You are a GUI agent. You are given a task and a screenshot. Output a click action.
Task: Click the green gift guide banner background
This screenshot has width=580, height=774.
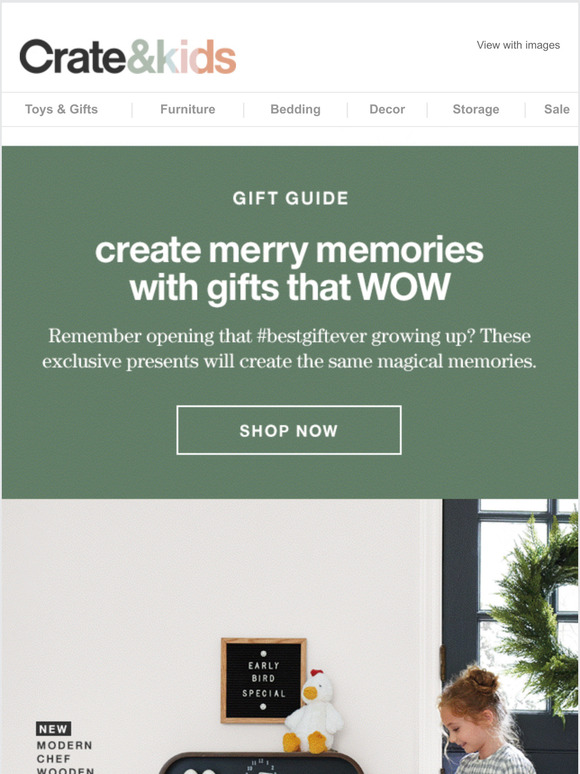point(290,322)
